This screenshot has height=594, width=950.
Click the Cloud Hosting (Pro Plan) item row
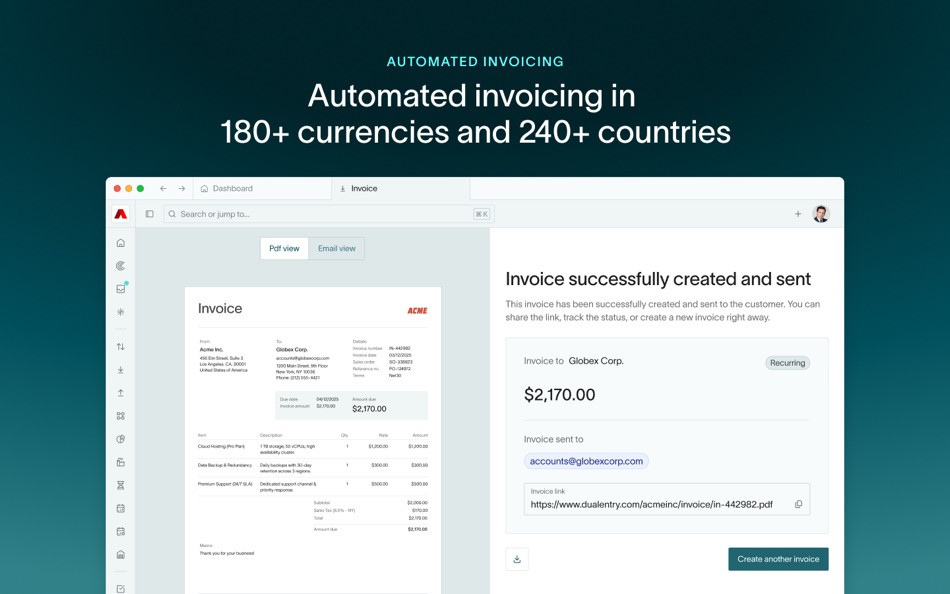[313, 449]
